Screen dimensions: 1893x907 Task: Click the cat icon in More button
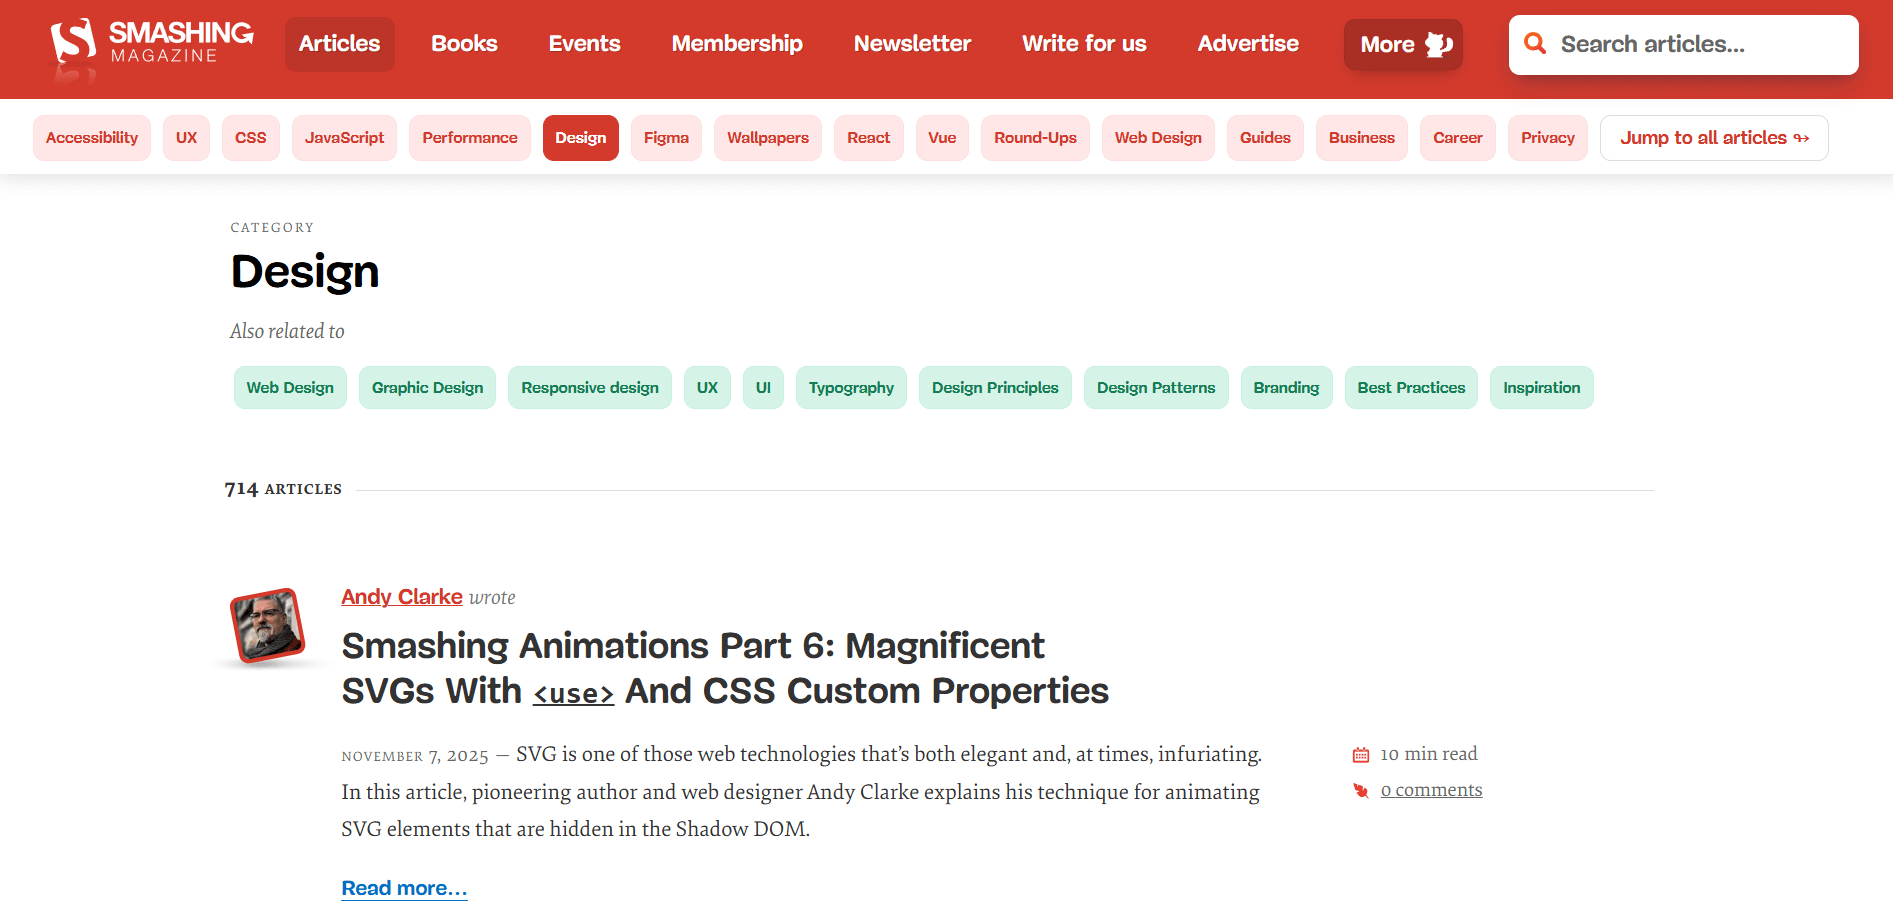[x=1438, y=44]
